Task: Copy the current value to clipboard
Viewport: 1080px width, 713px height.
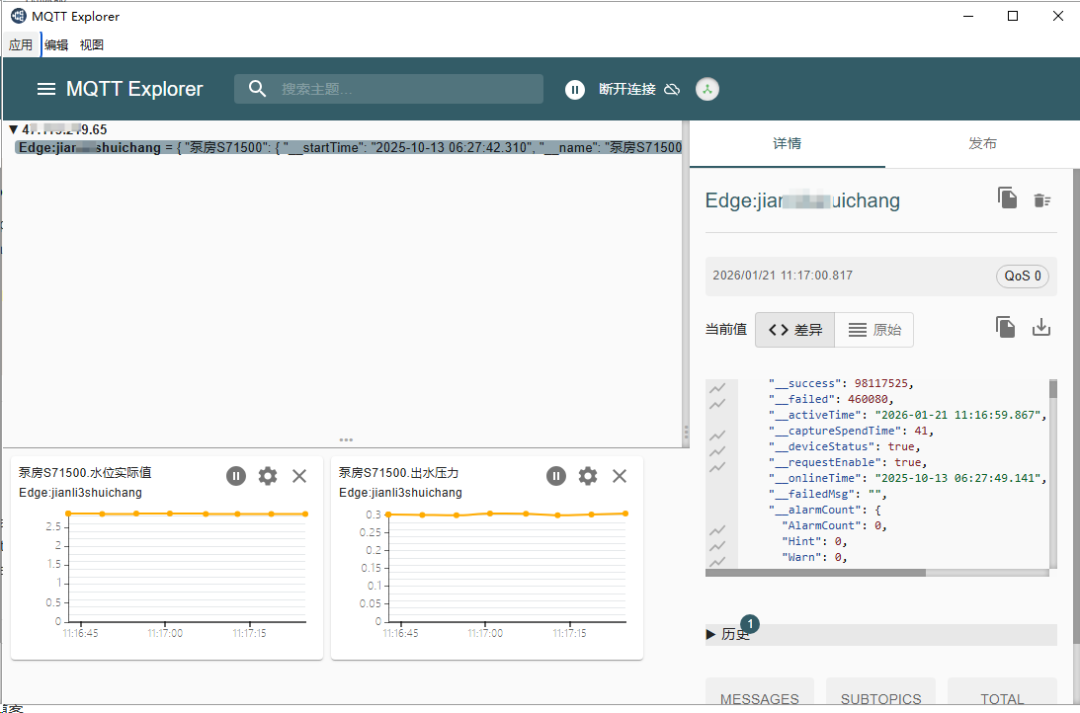Action: tap(1006, 327)
